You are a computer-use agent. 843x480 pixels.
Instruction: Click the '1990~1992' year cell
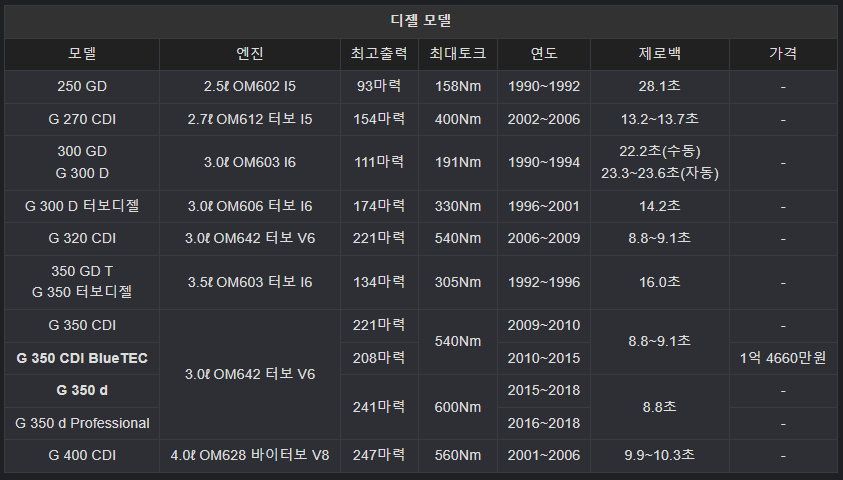click(x=544, y=87)
